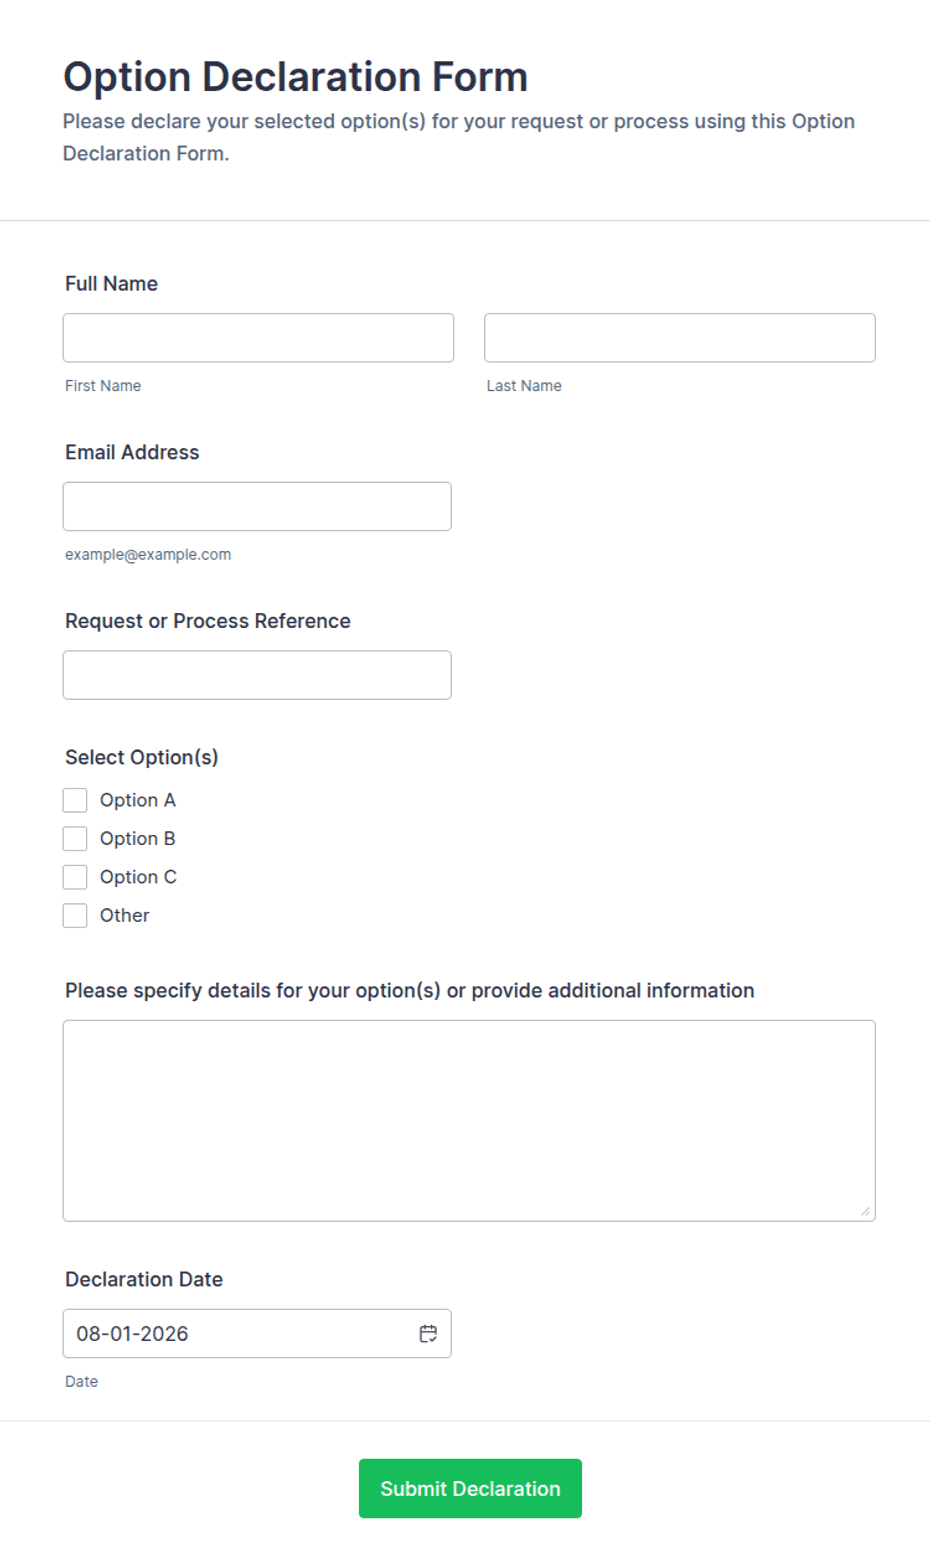Click the 'Other' option label text
This screenshot has height=1567, width=930.
pos(125,915)
